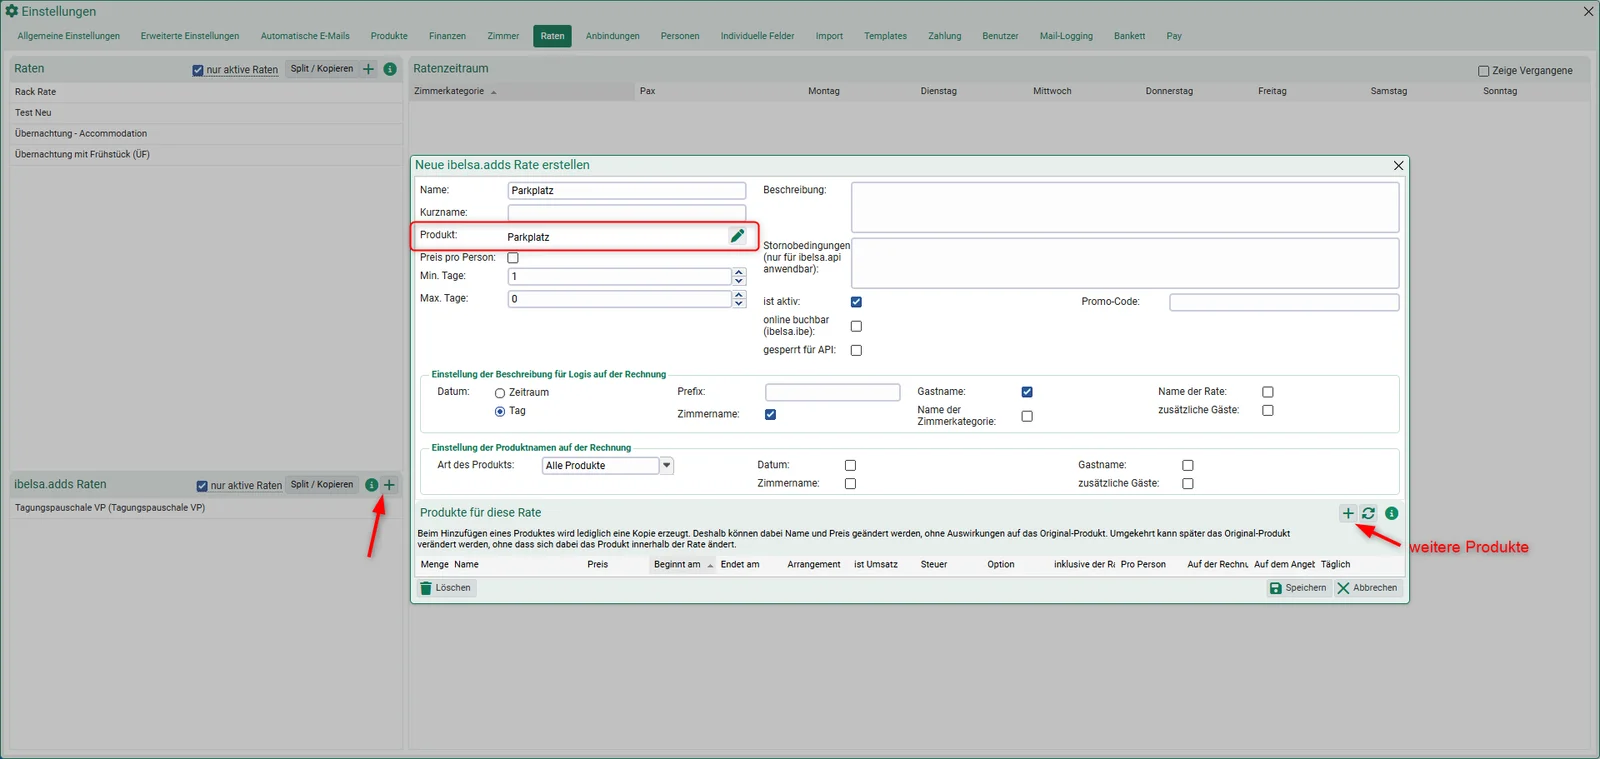
Task: Select the Tag radio button
Action: point(500,411)
